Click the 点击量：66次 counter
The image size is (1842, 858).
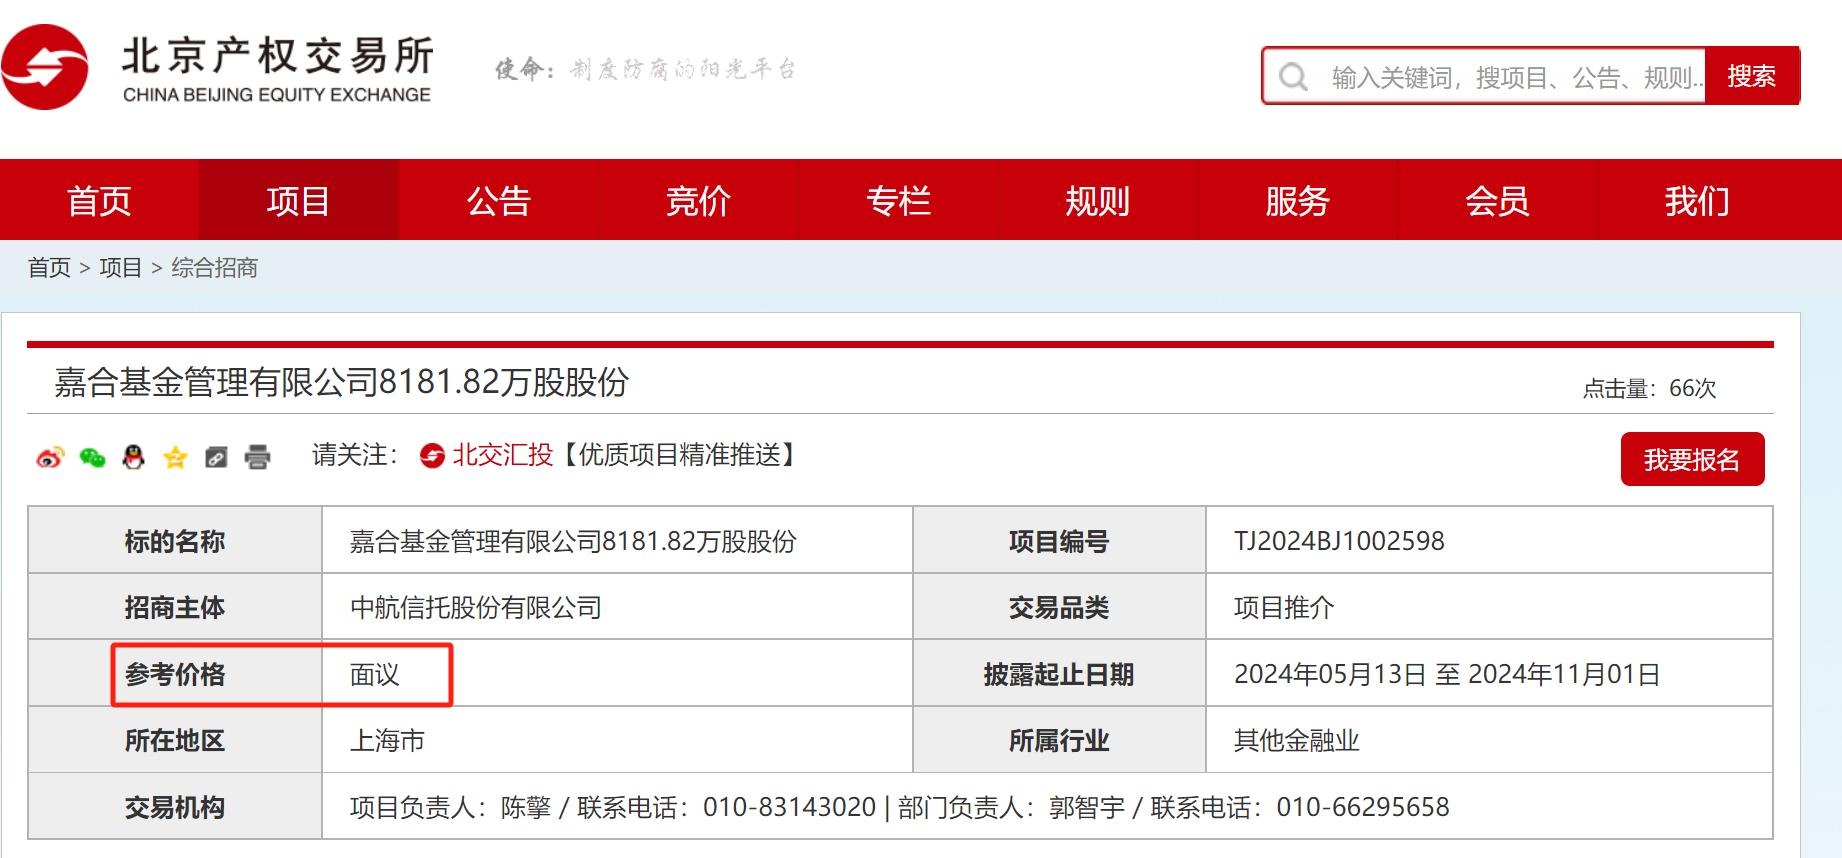[x=1649, y=388]
